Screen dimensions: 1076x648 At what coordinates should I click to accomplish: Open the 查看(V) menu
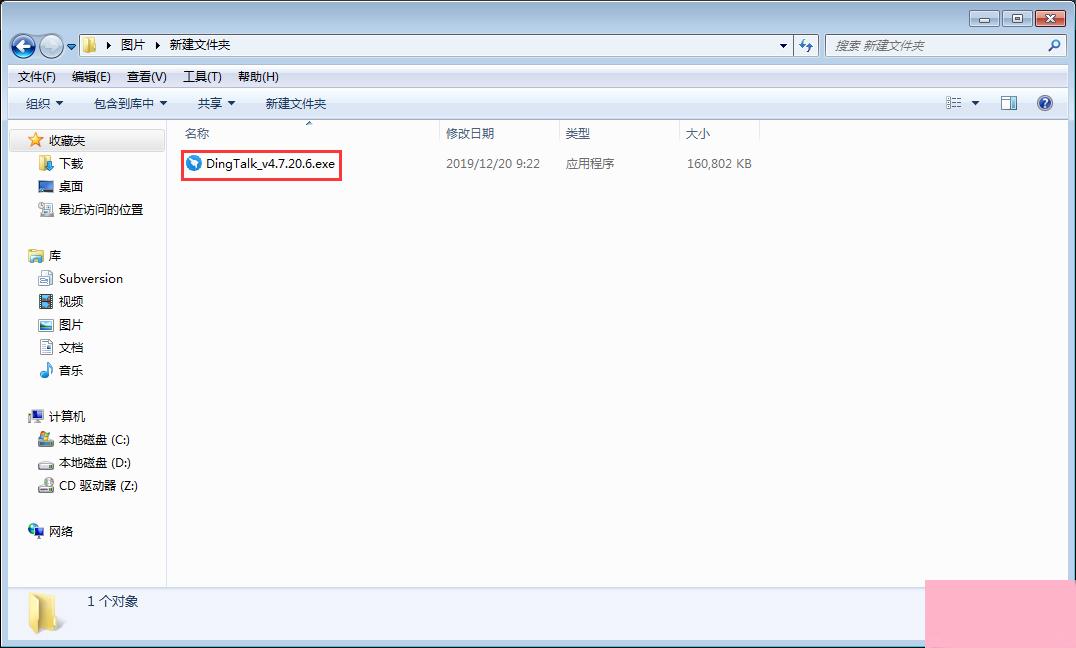pos(147,77)
